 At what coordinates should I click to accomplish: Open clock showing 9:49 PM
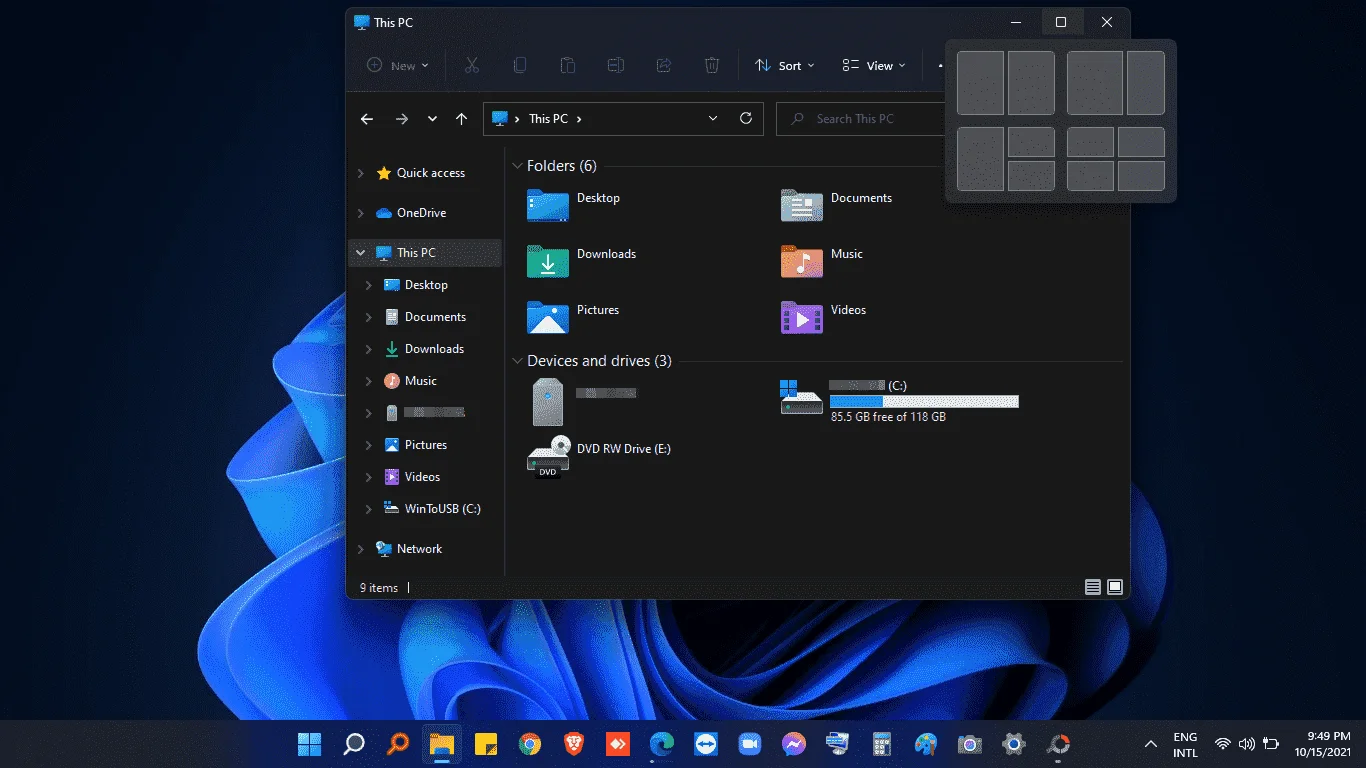click(1322, 744)
